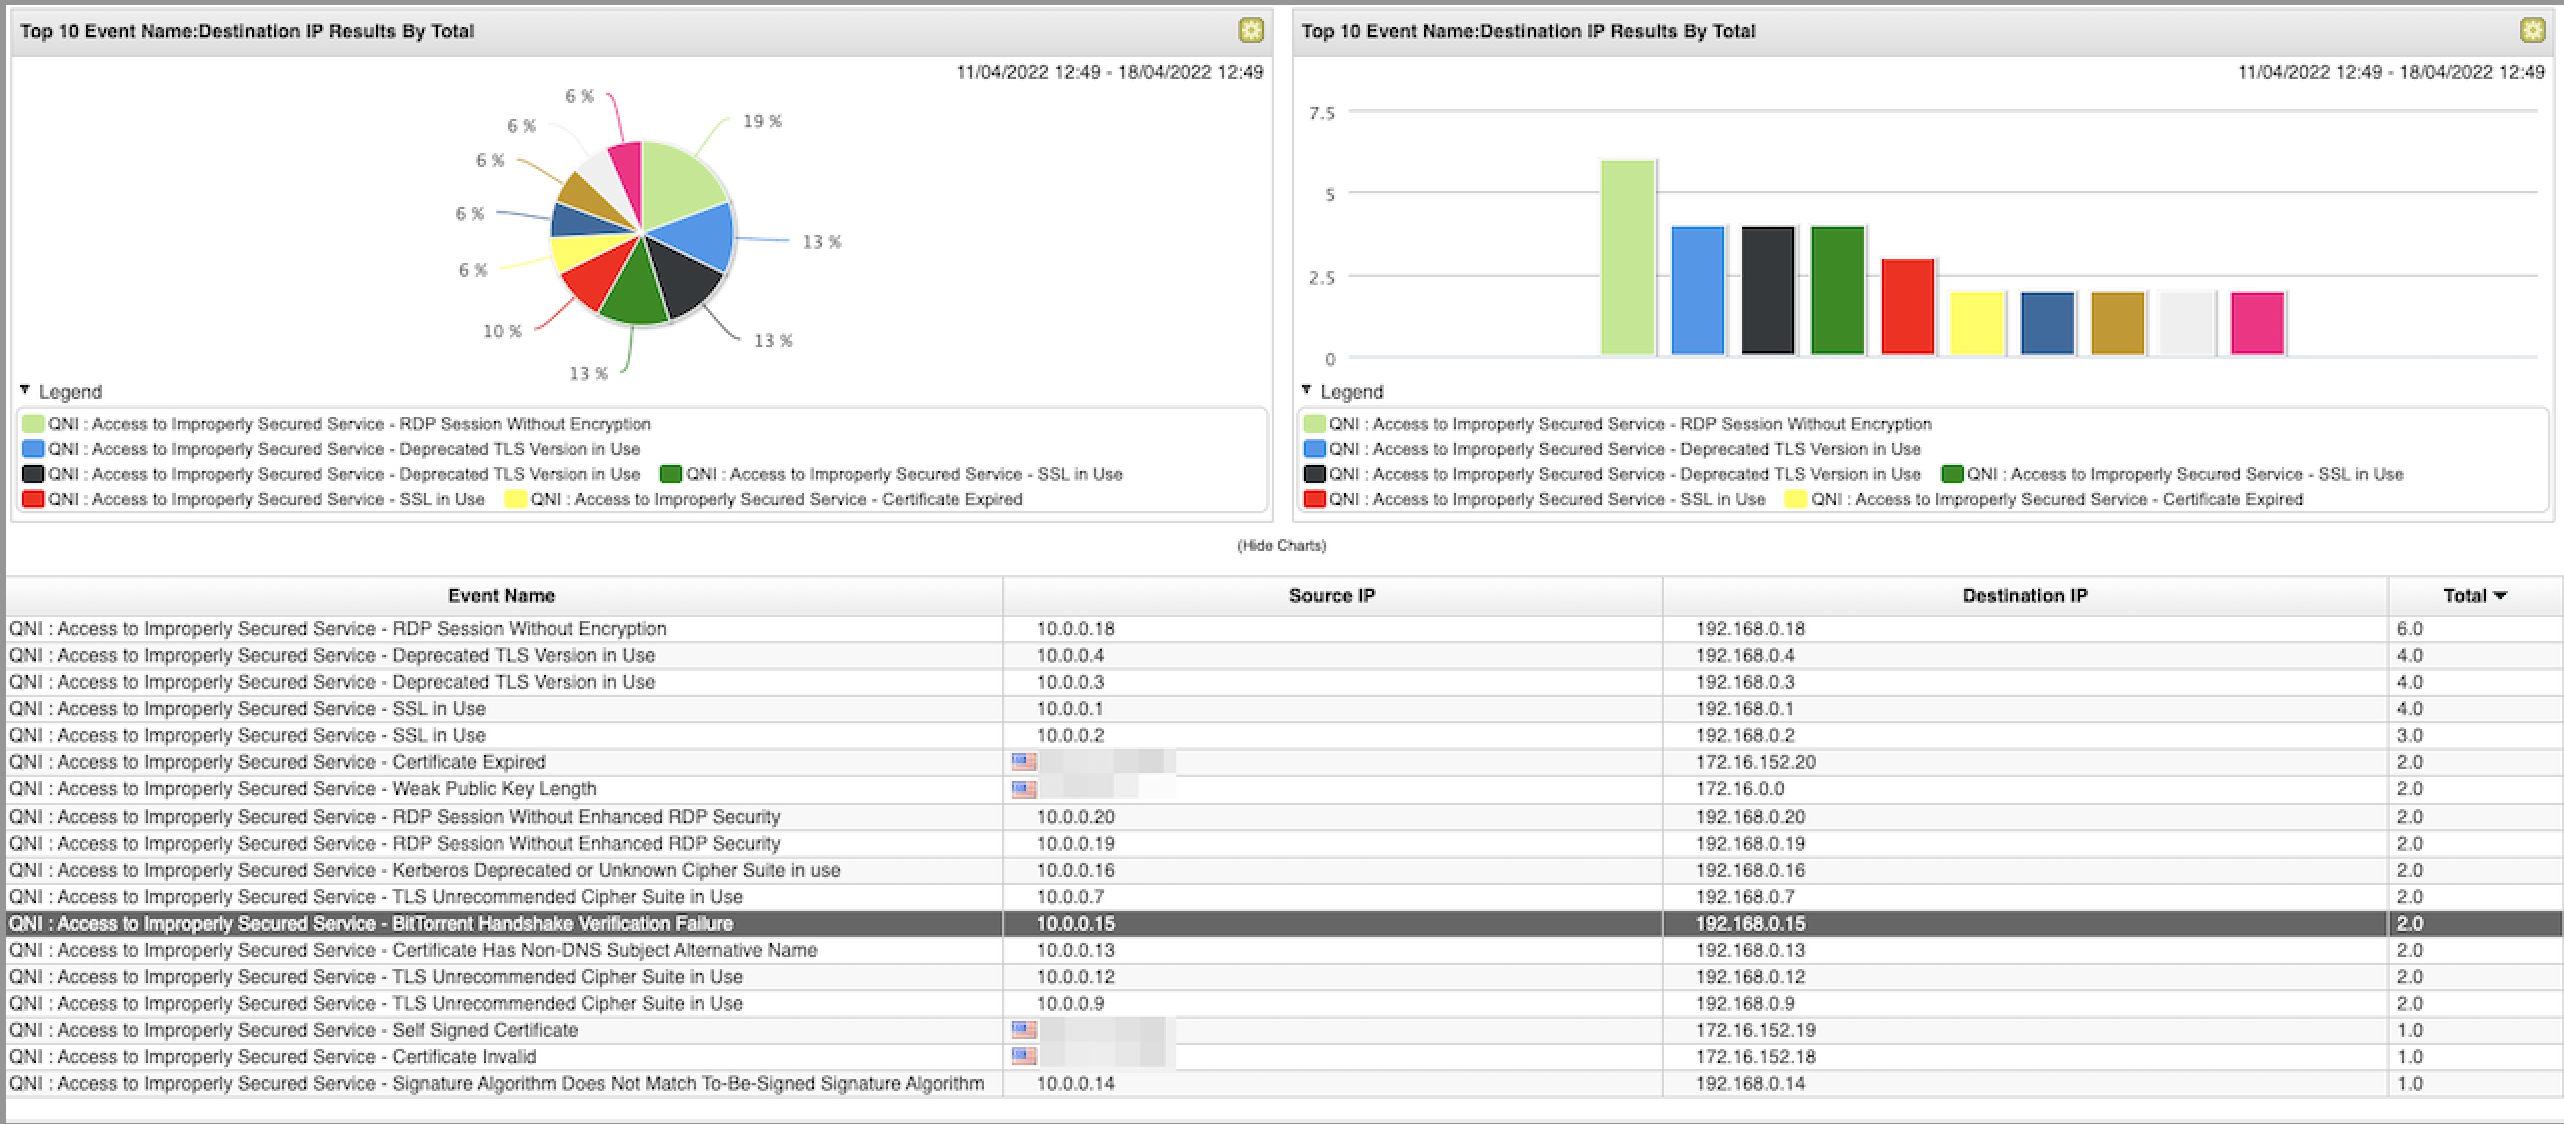Collapse the Legend under the bar chart
This screenshot has width=2564, height=1124.
point(1307,391)
